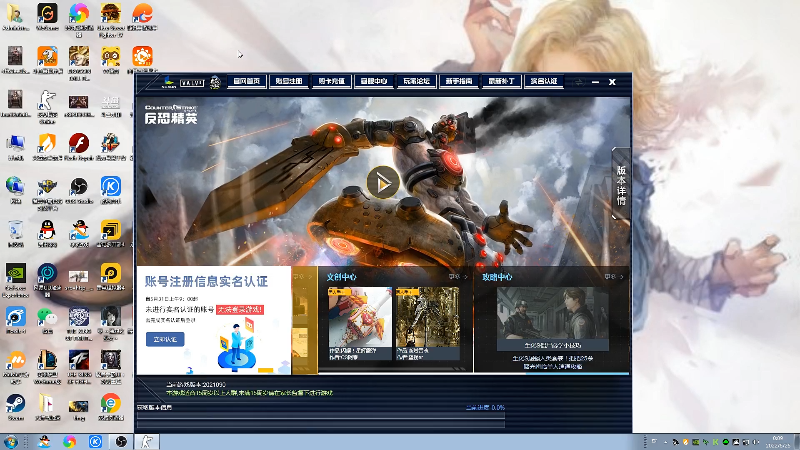Open the WeChat desktop shortcut
The image size is (800, 450).
coord(47,320)
